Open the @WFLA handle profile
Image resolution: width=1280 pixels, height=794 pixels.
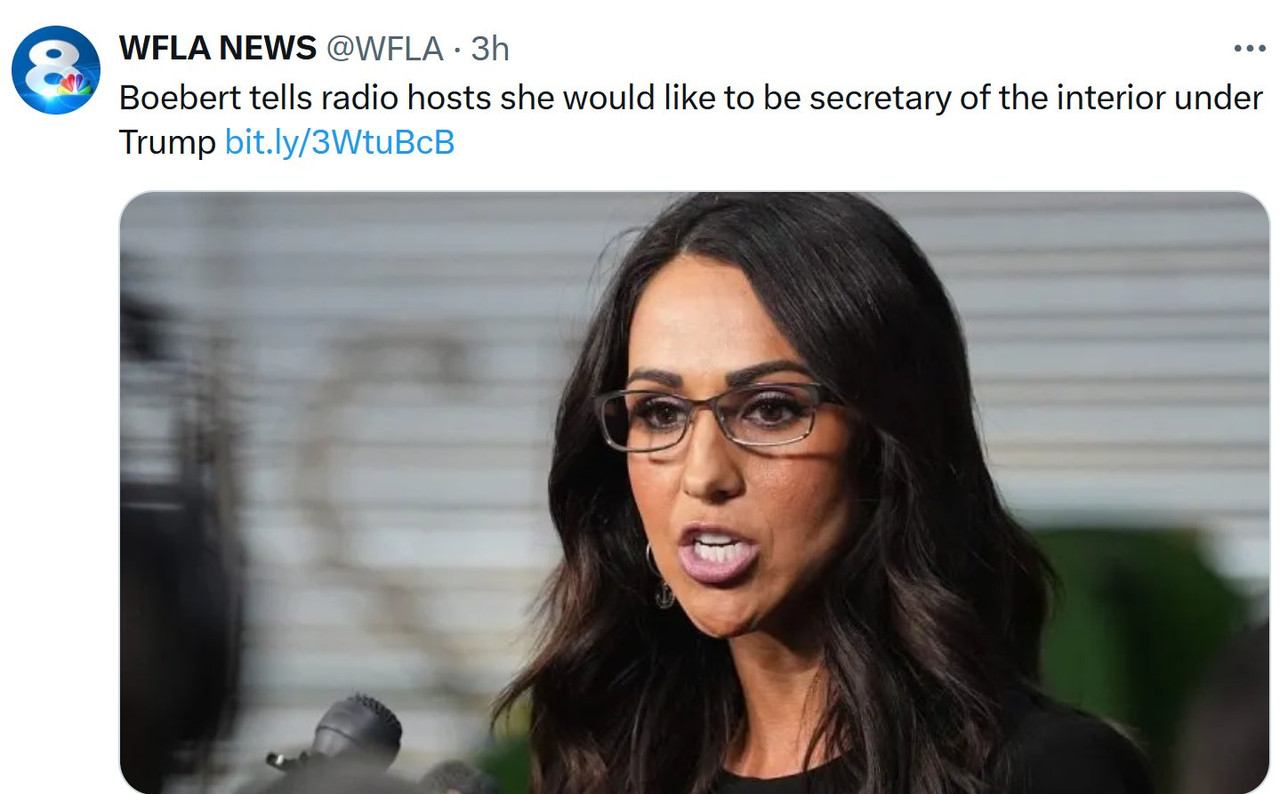pos(384,48)
